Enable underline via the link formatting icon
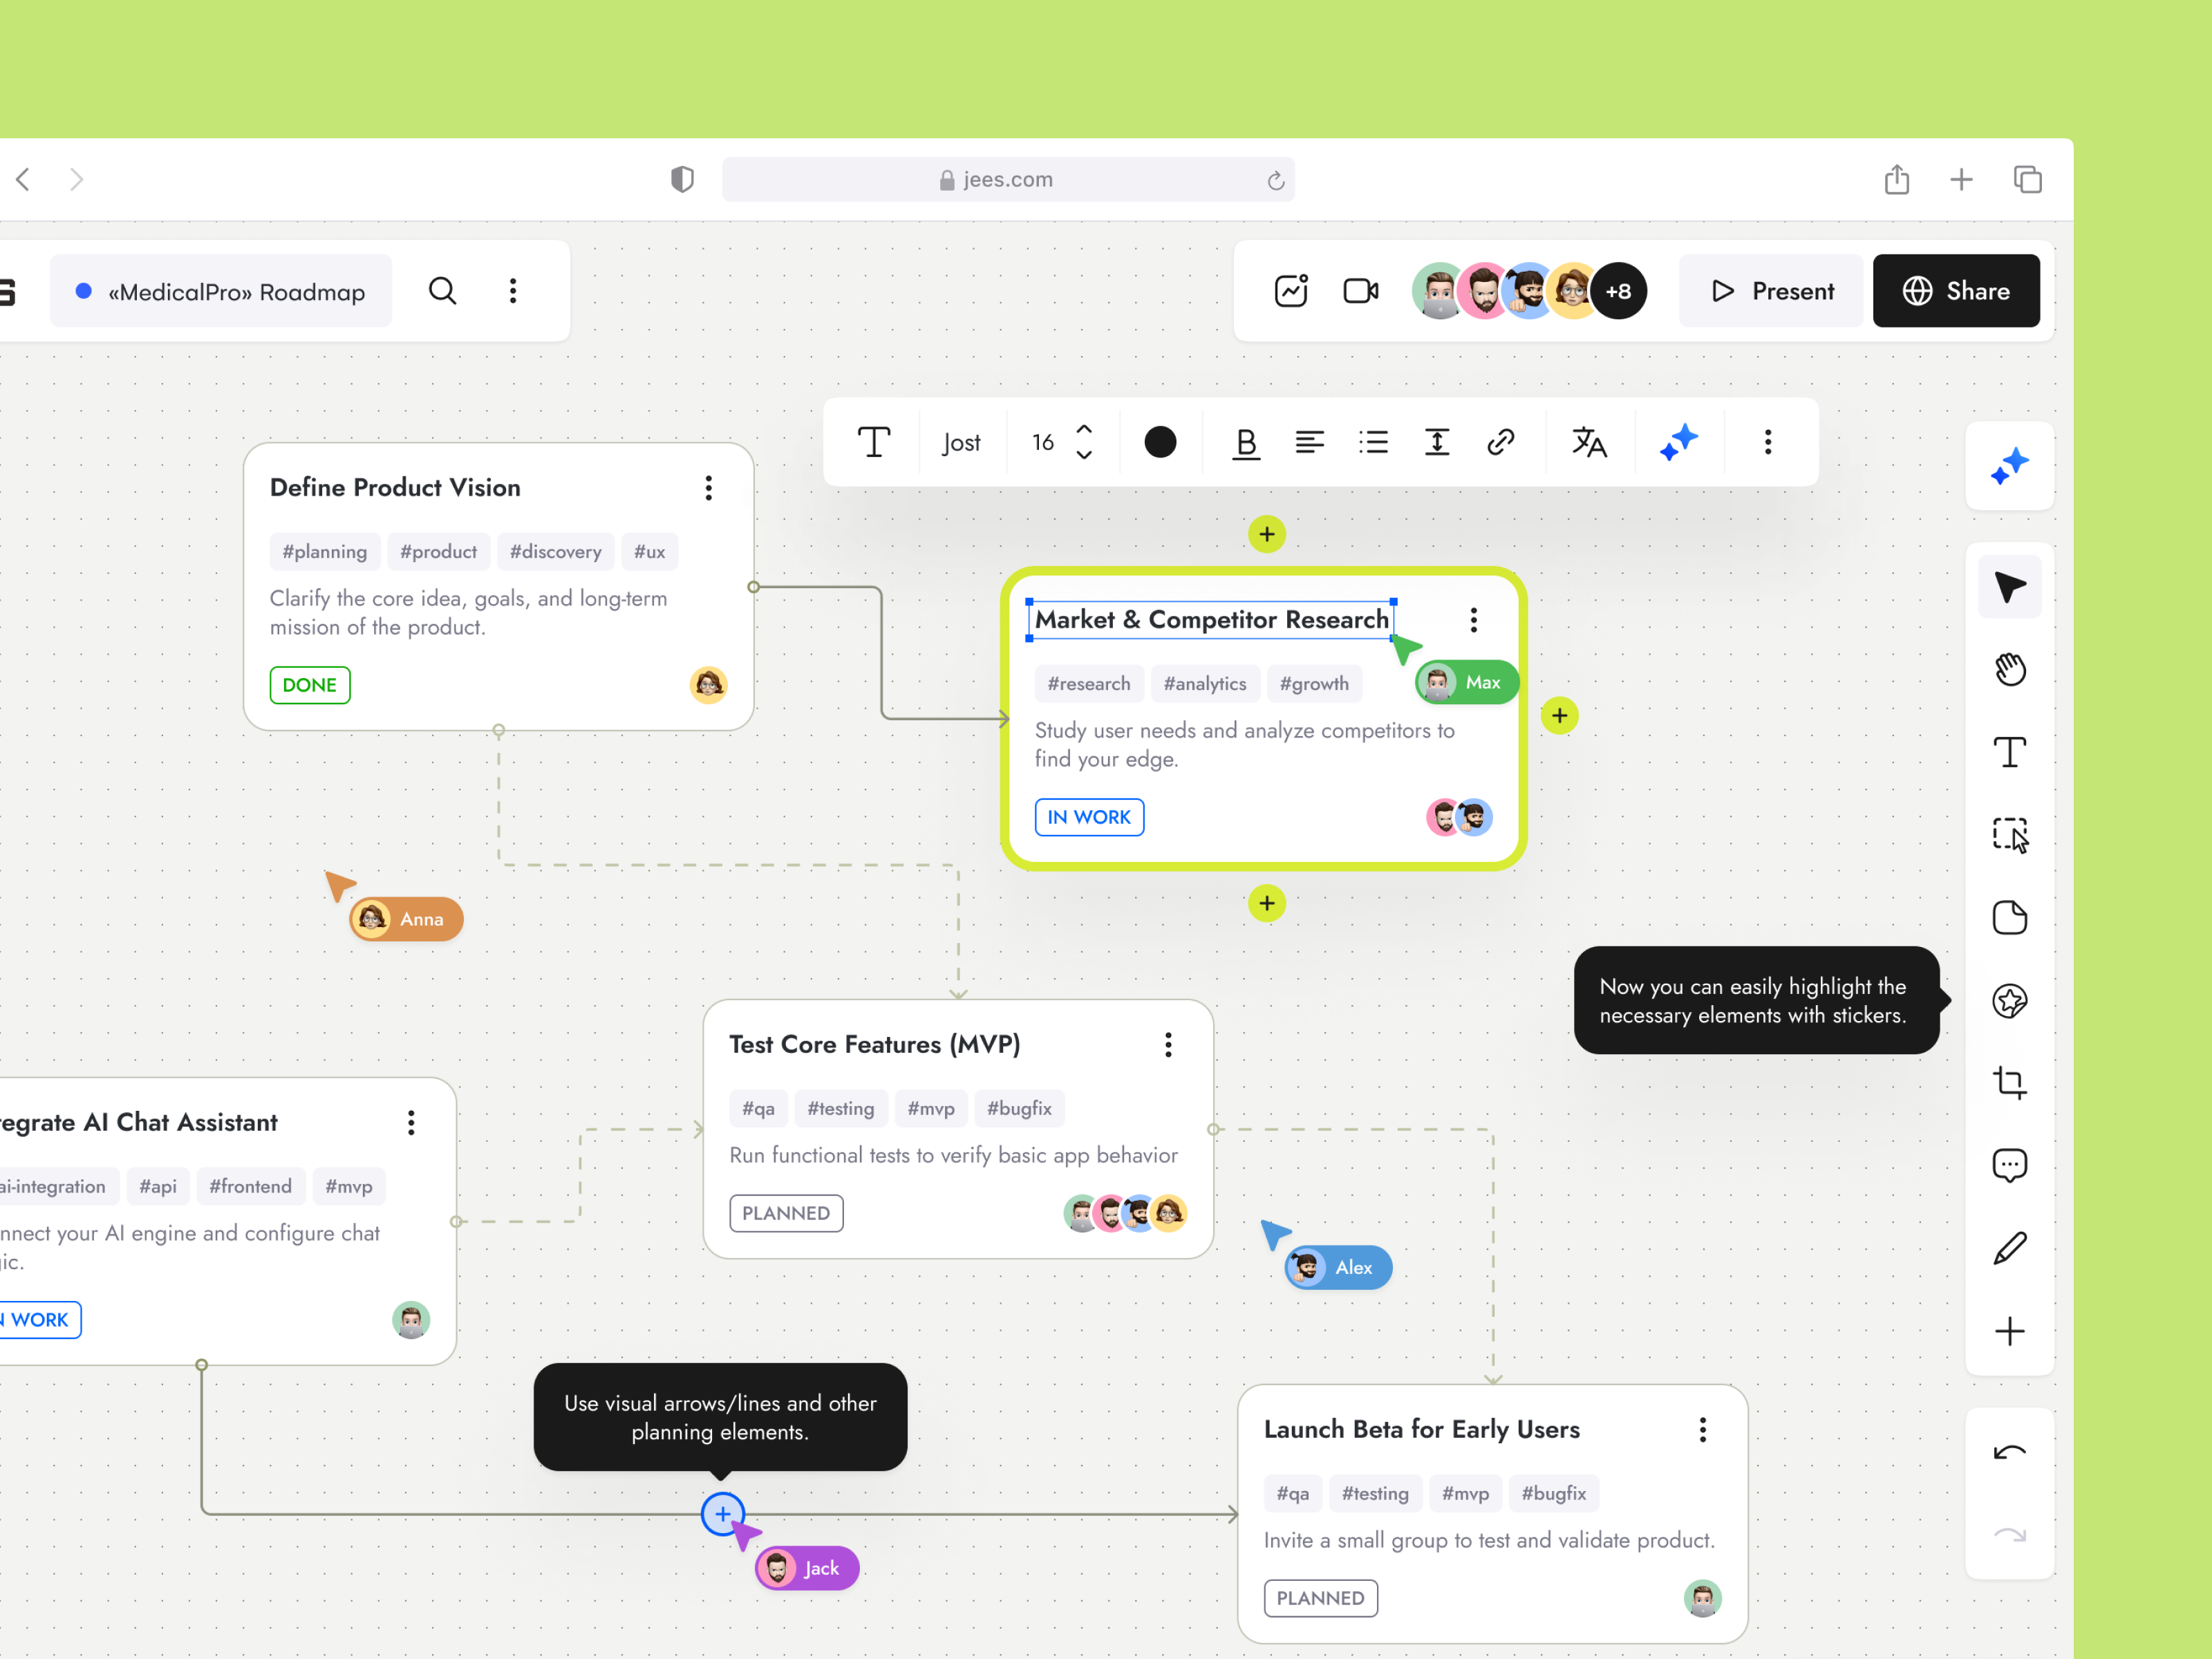2212x1659 pixels. pos(1501,442)
